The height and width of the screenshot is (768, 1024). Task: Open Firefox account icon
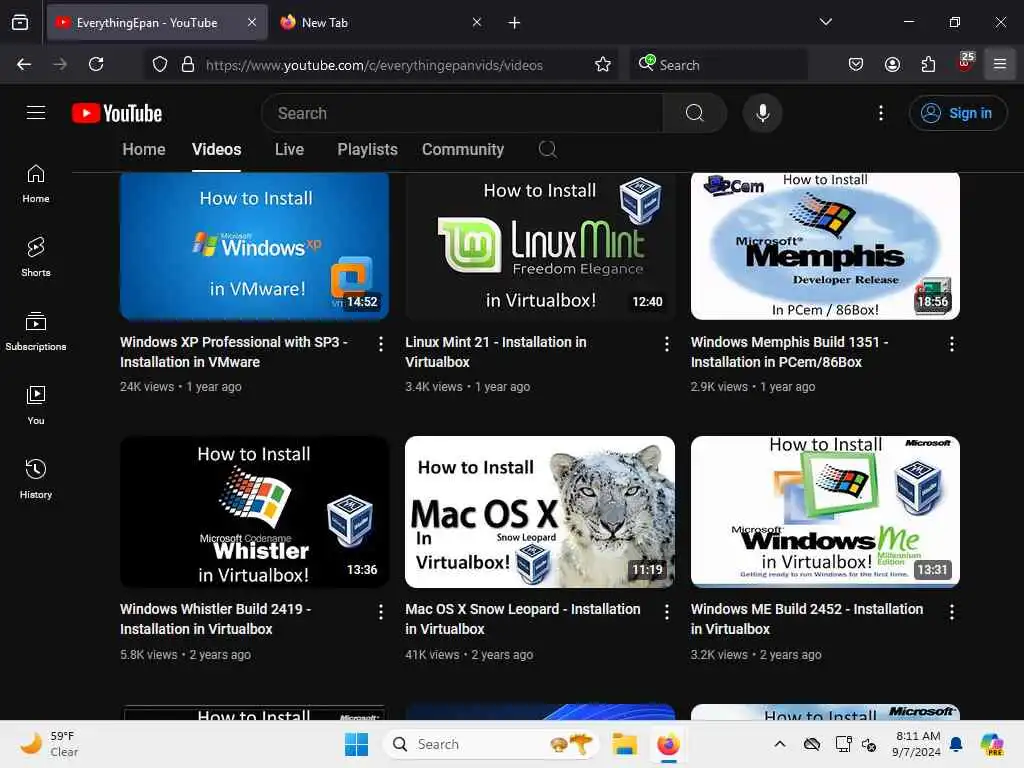click(892, 64)
